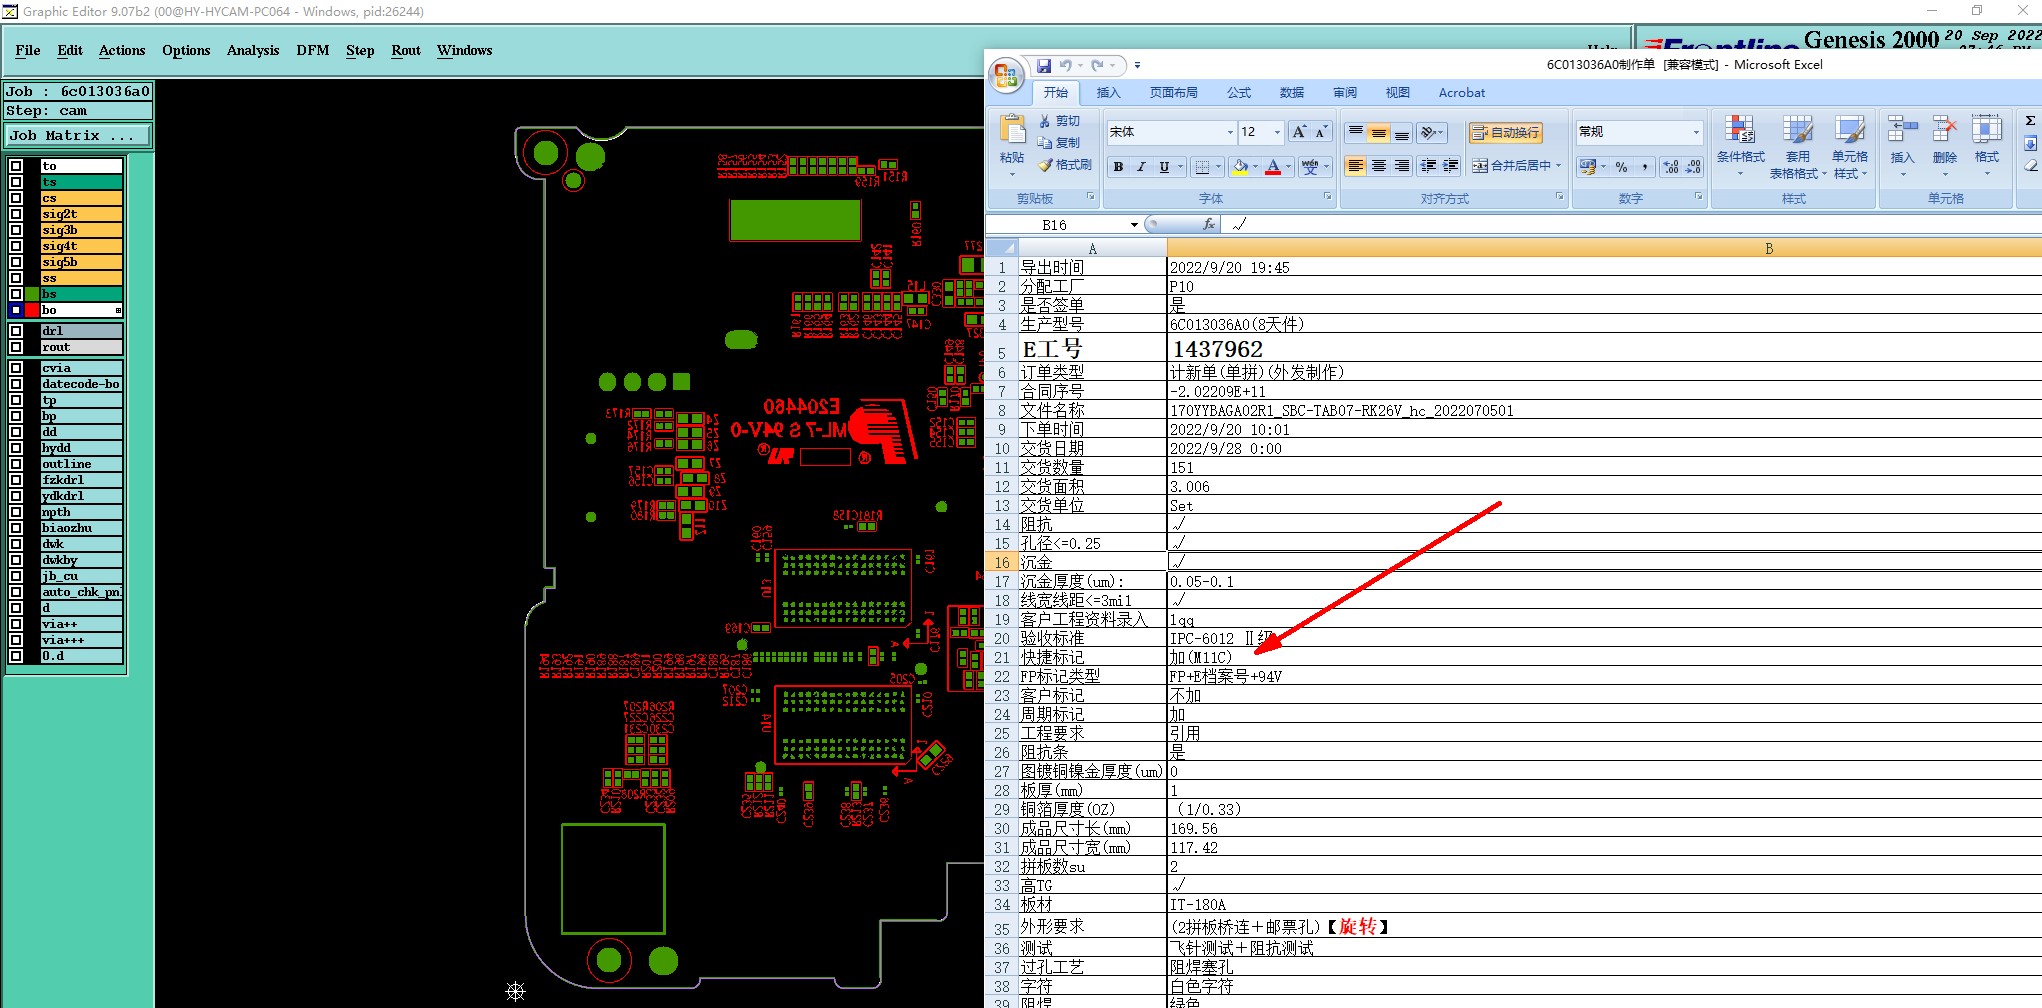
Task: Apply comma style number format
Action: click(x=1644, y=167)
